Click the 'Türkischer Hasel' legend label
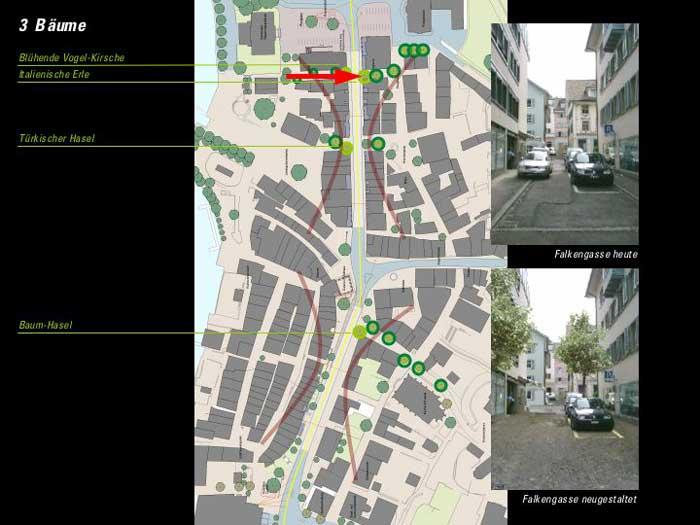Viewport: 700px width, 525px height. [x=57, y=138]
